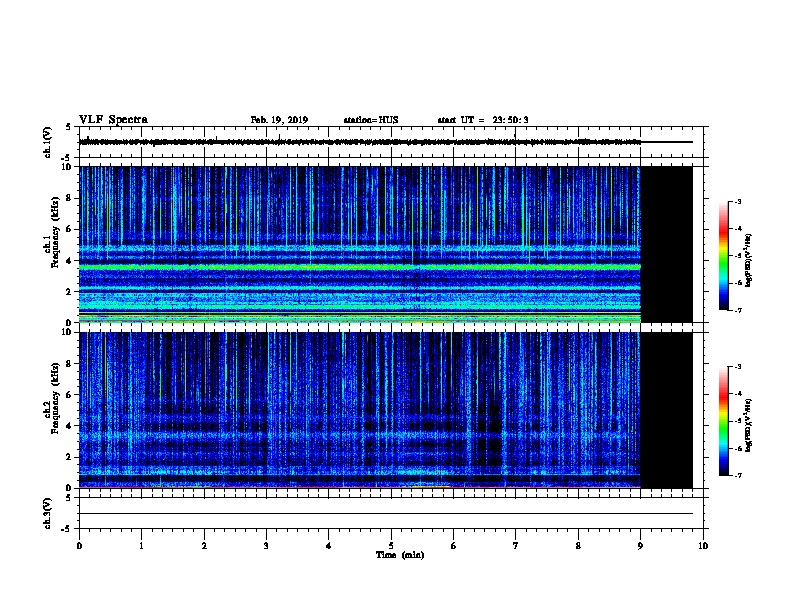Select the "start UT = 23:50:3" text

pos(483,120)
